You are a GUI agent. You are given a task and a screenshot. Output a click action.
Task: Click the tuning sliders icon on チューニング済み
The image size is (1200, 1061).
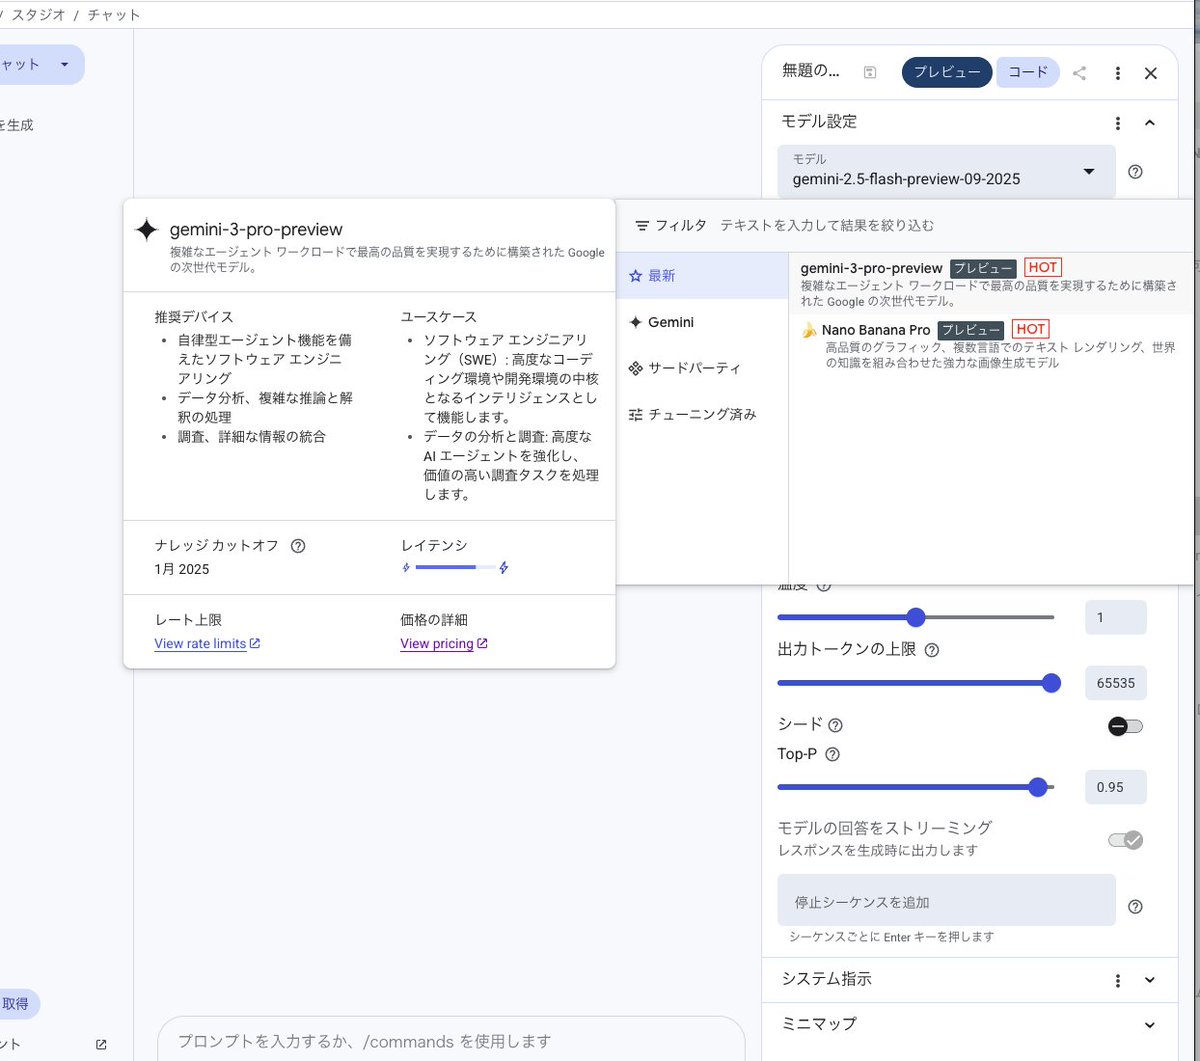click(x=635, y=414)
